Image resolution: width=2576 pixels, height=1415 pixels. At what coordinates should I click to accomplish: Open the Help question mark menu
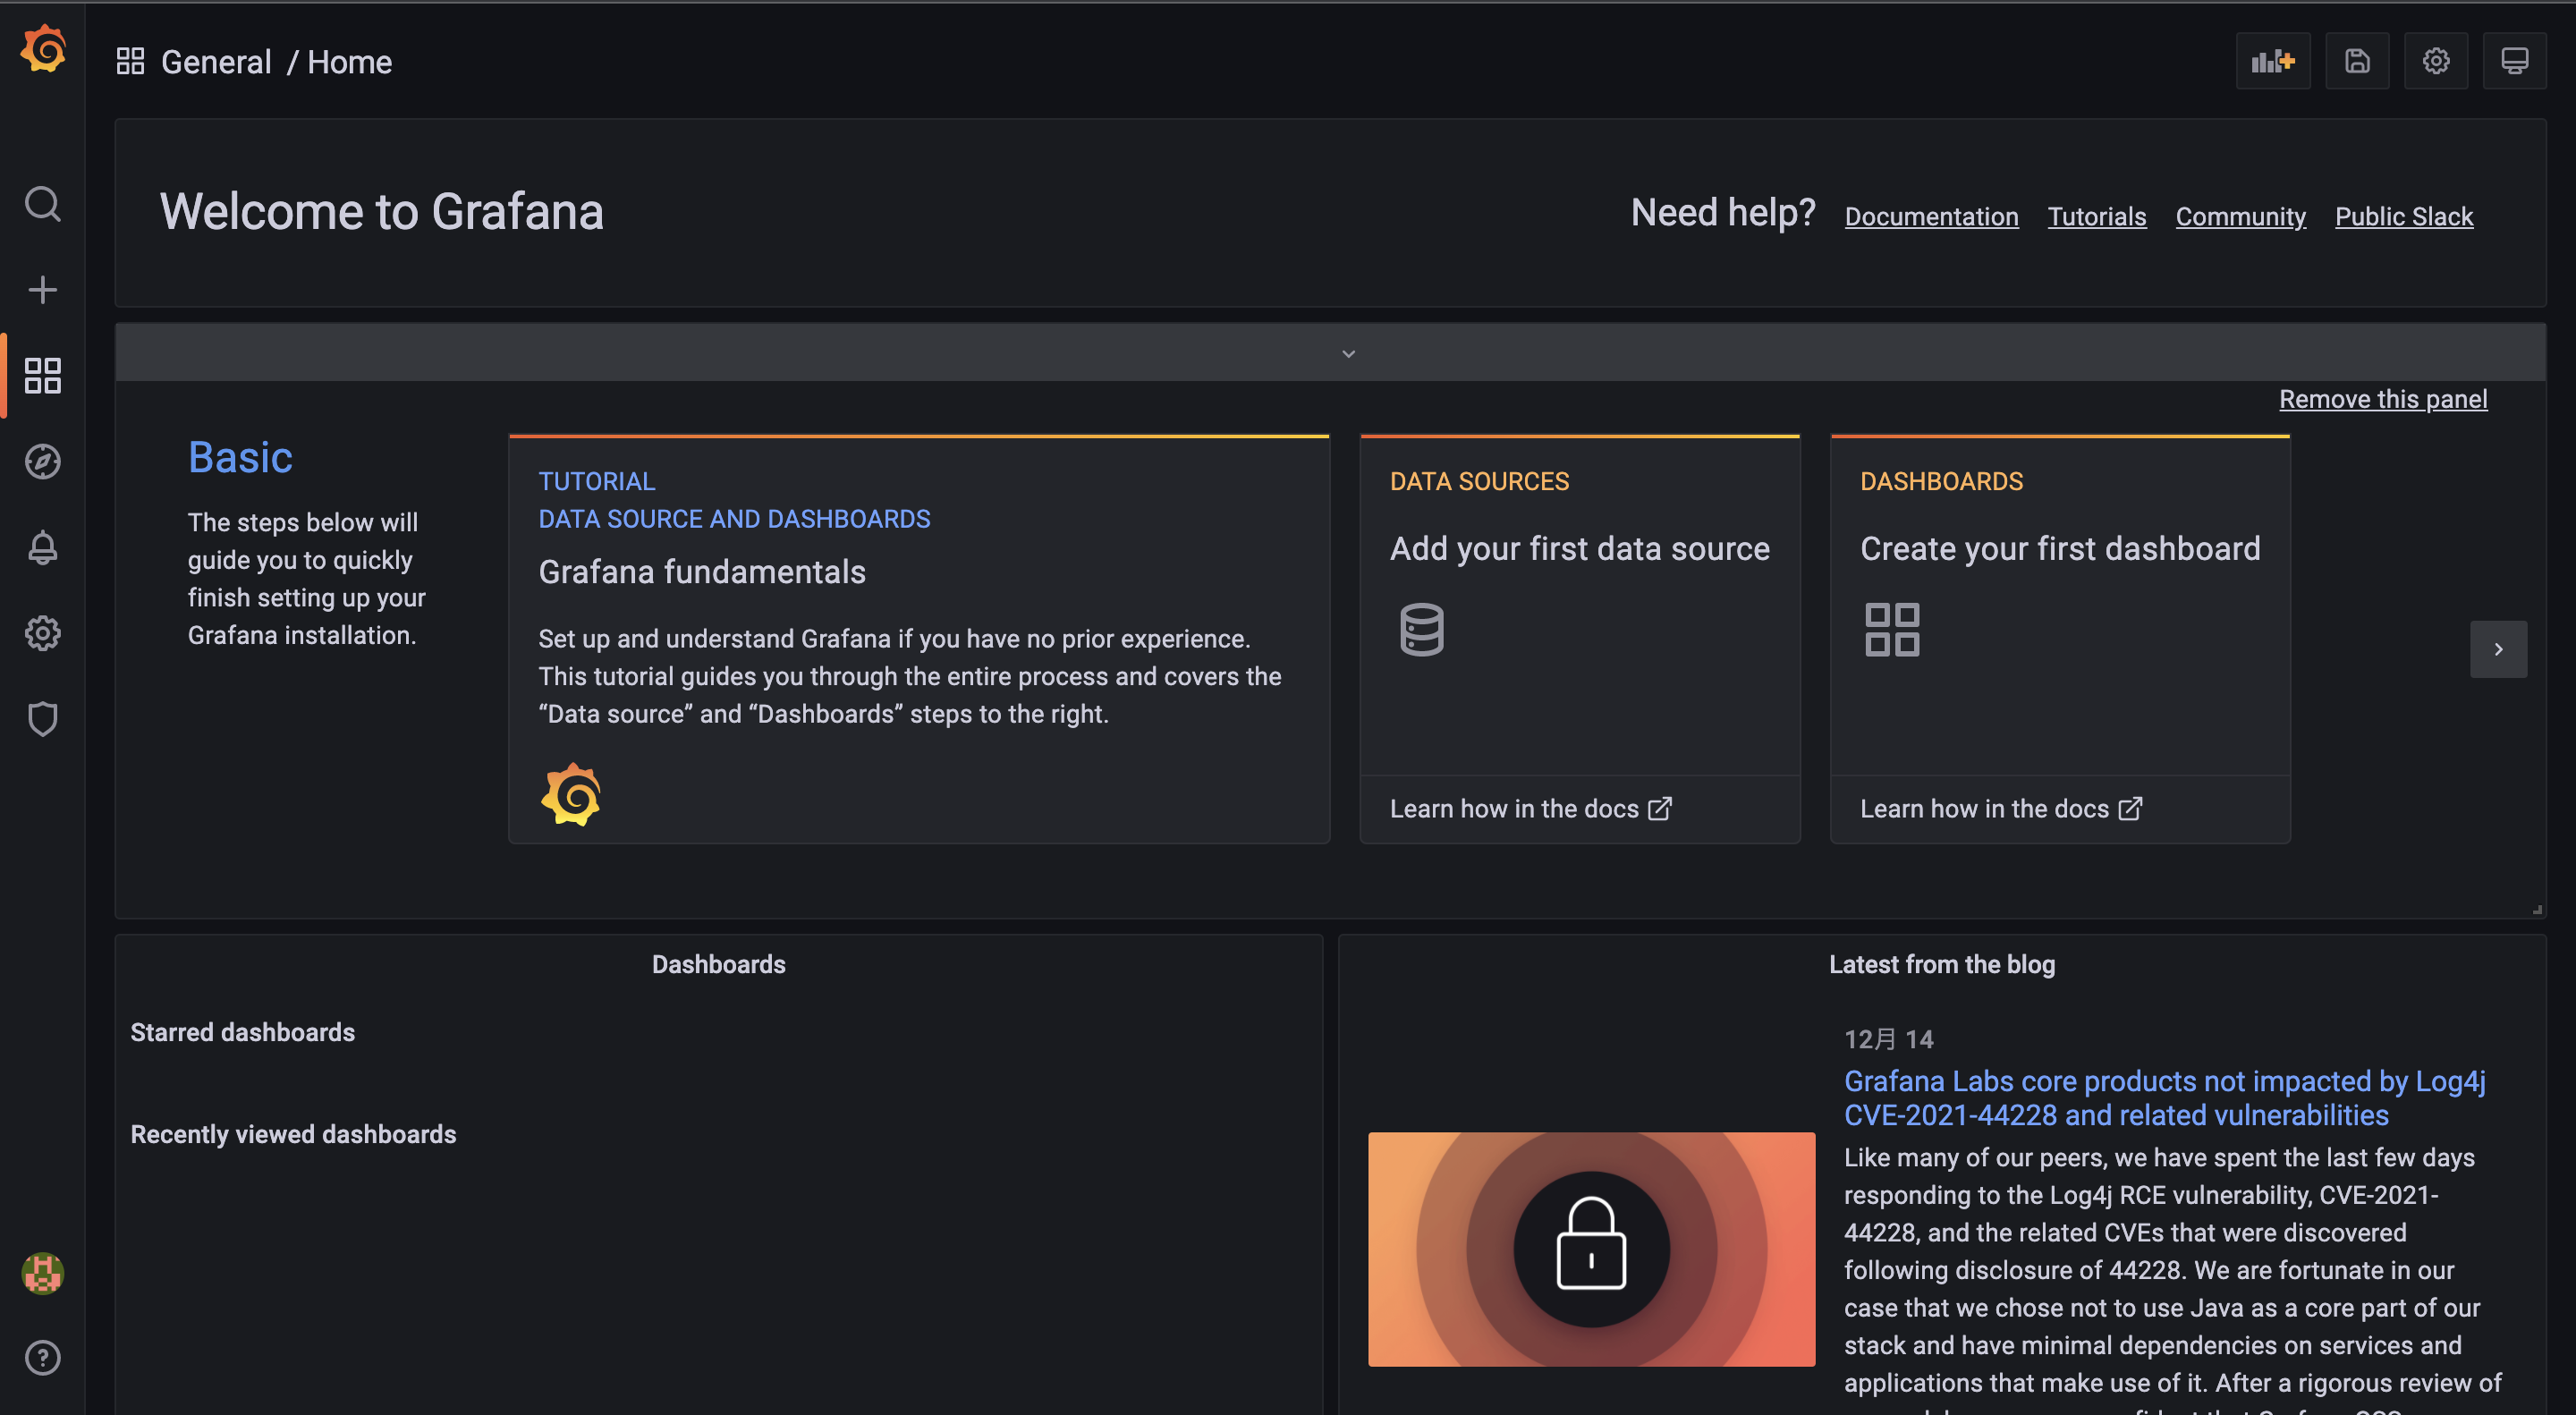(x=43, y=1358)
